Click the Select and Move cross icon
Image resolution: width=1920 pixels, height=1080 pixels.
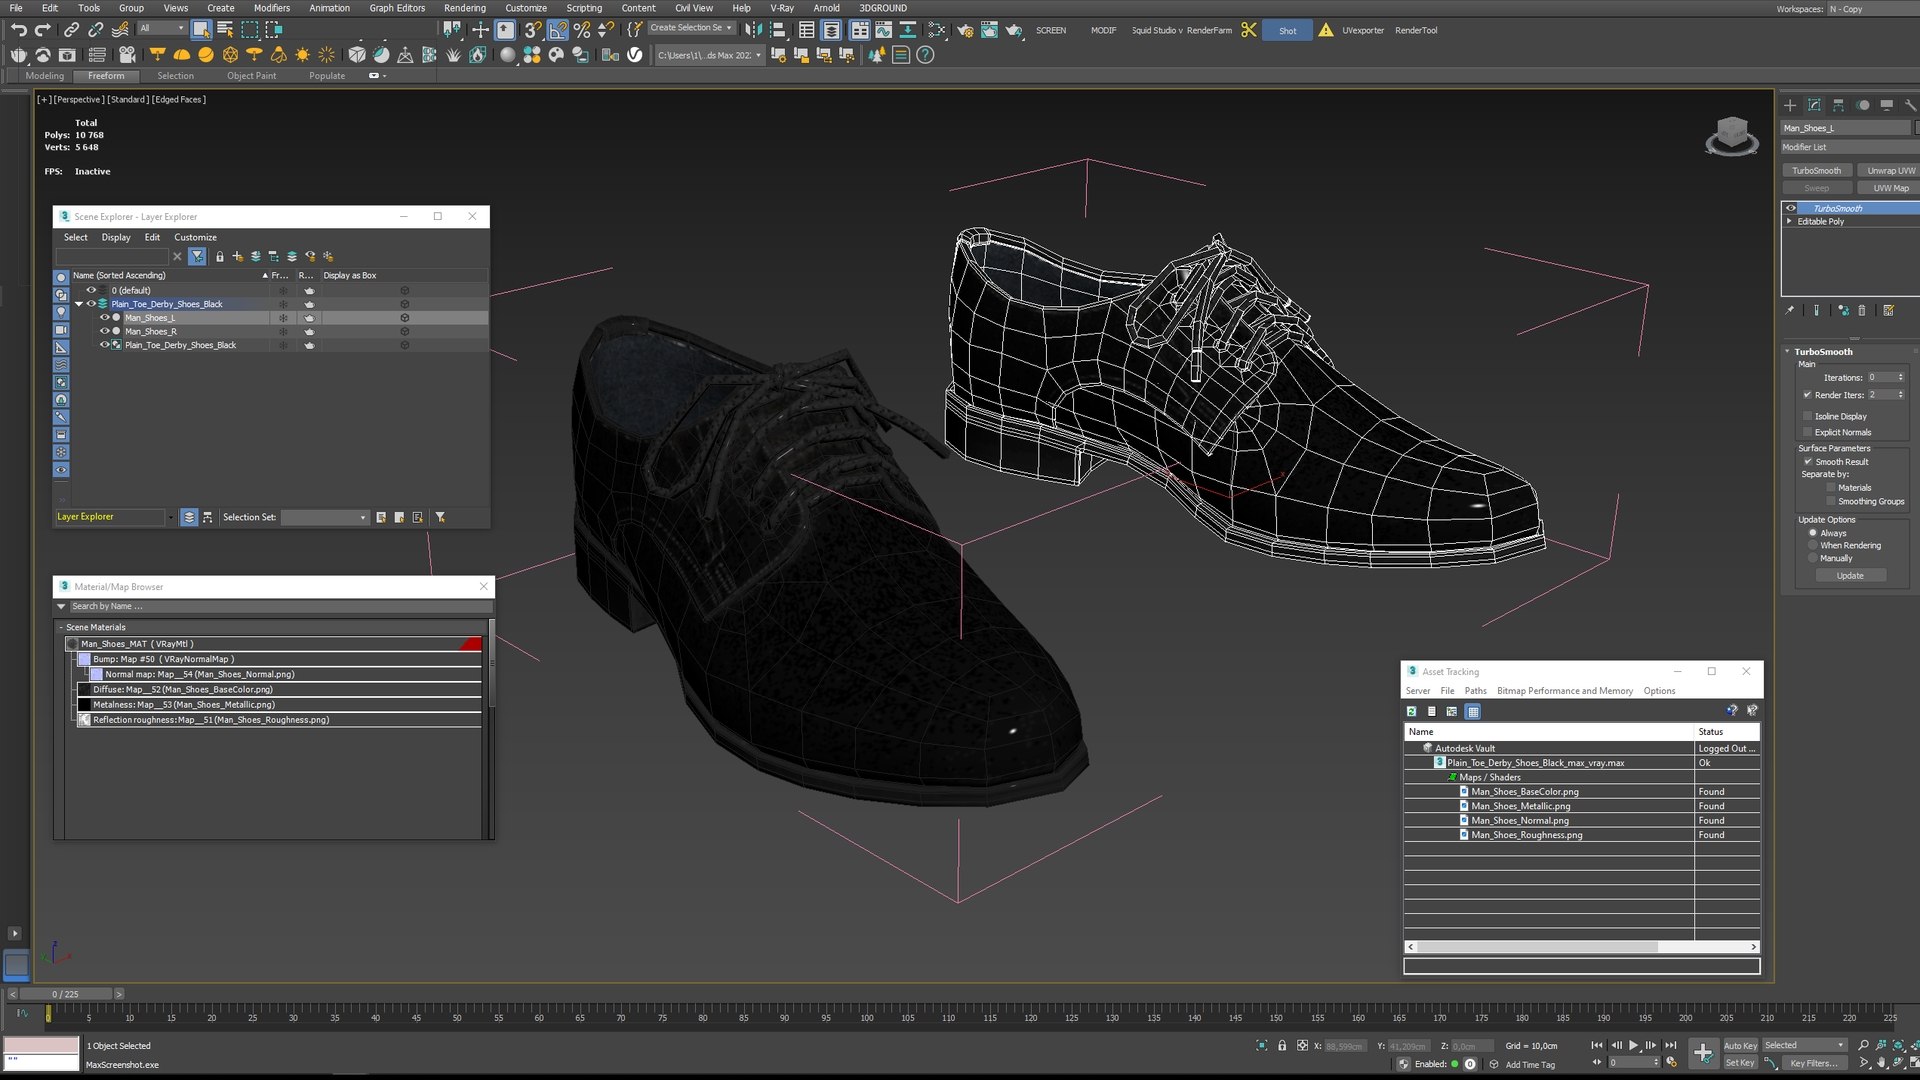coord(481,30)
